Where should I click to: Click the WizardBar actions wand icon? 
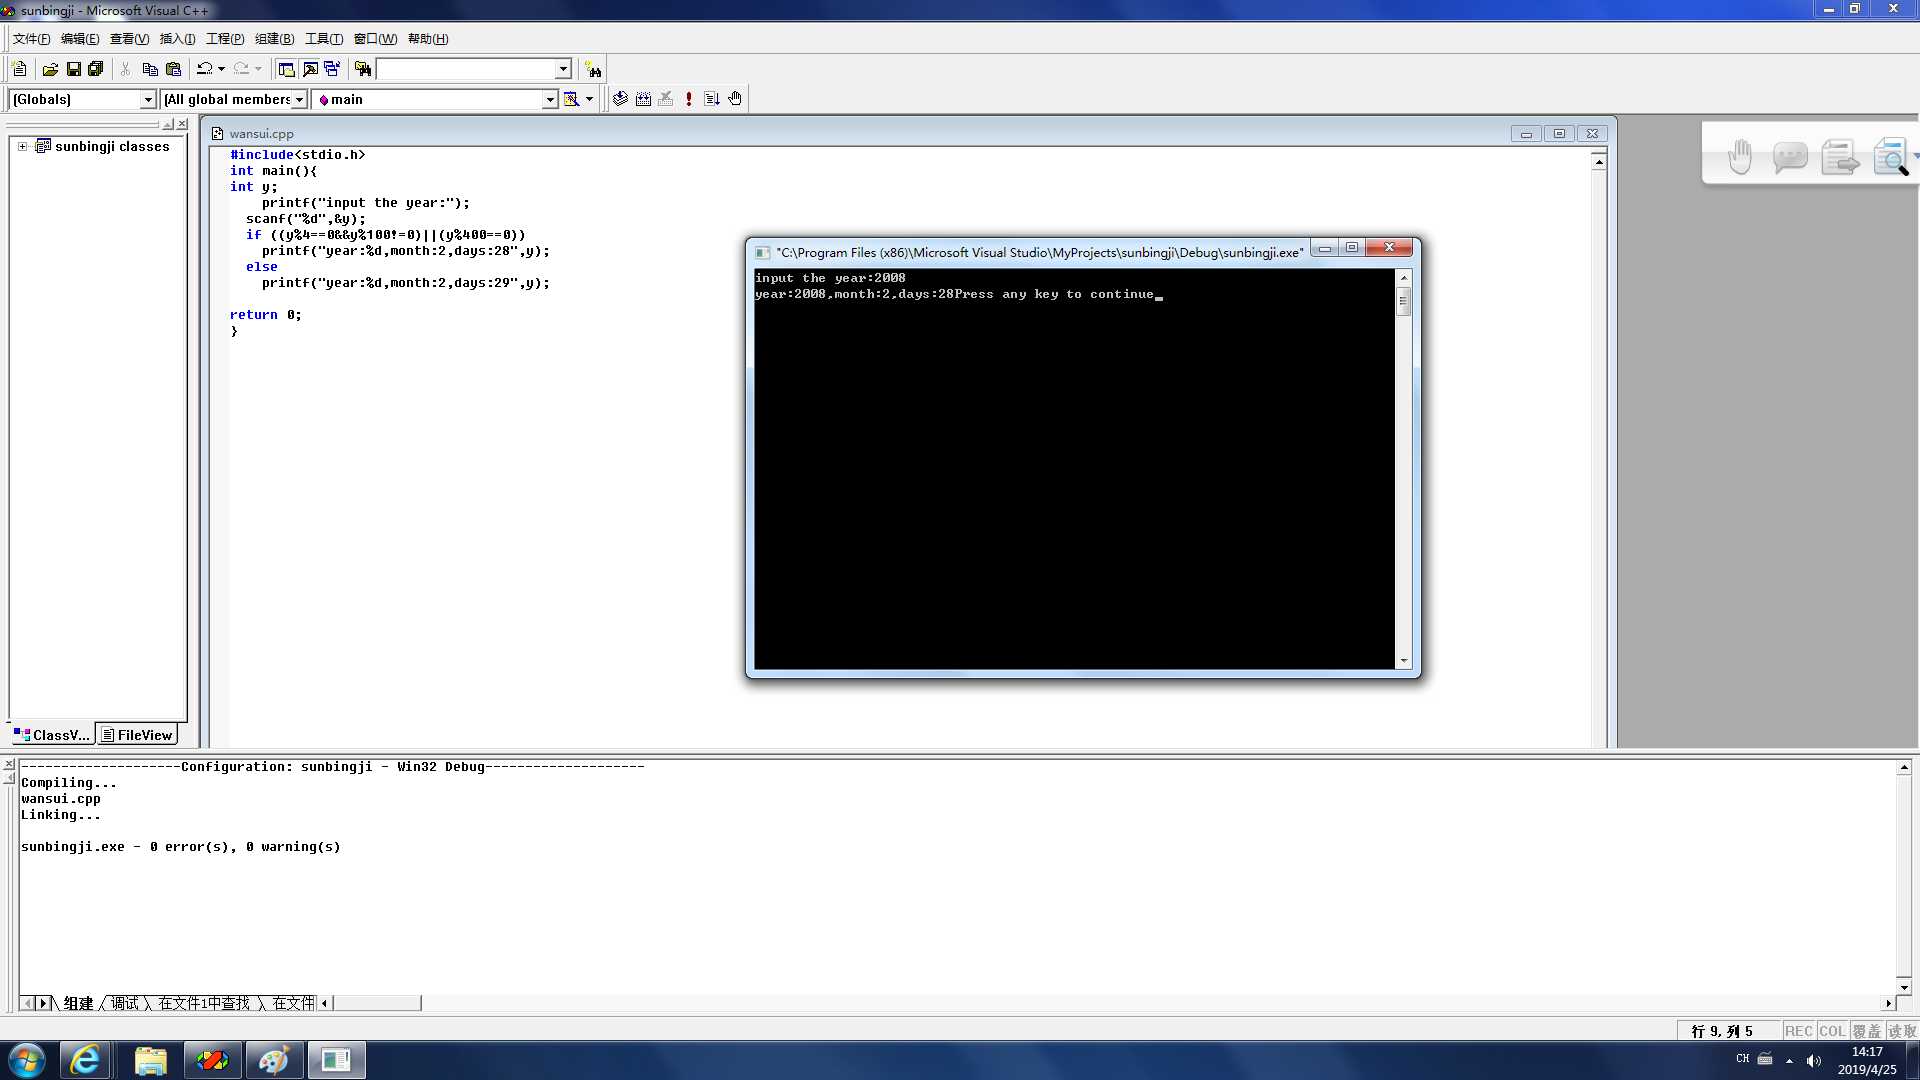(571, 99)
